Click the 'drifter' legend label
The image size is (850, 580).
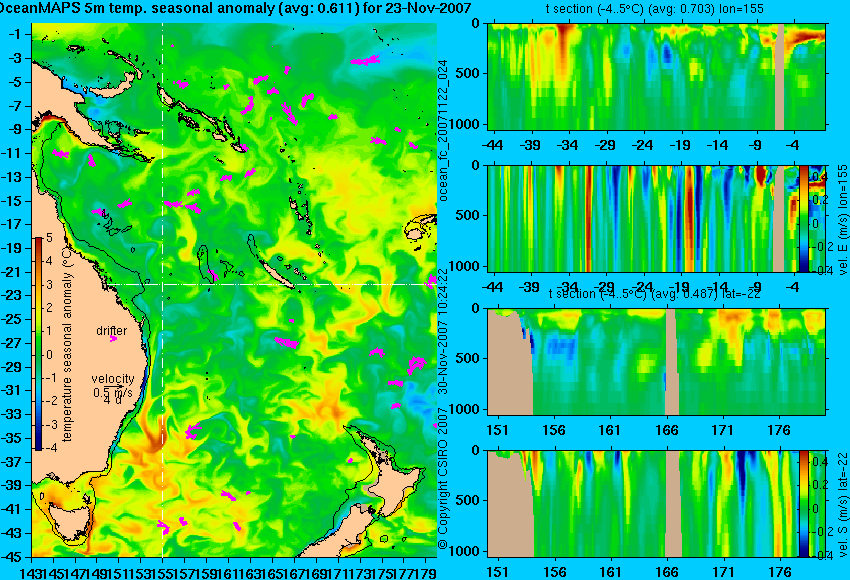click(x=112, y=330)
